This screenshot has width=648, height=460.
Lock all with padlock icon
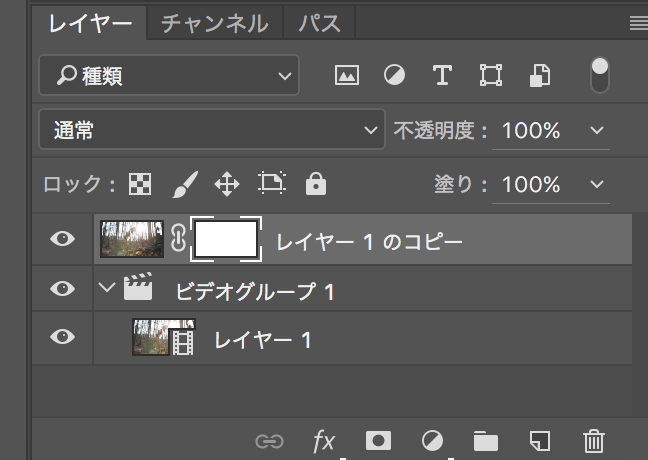pyautogui.click(x=316, y=184)
